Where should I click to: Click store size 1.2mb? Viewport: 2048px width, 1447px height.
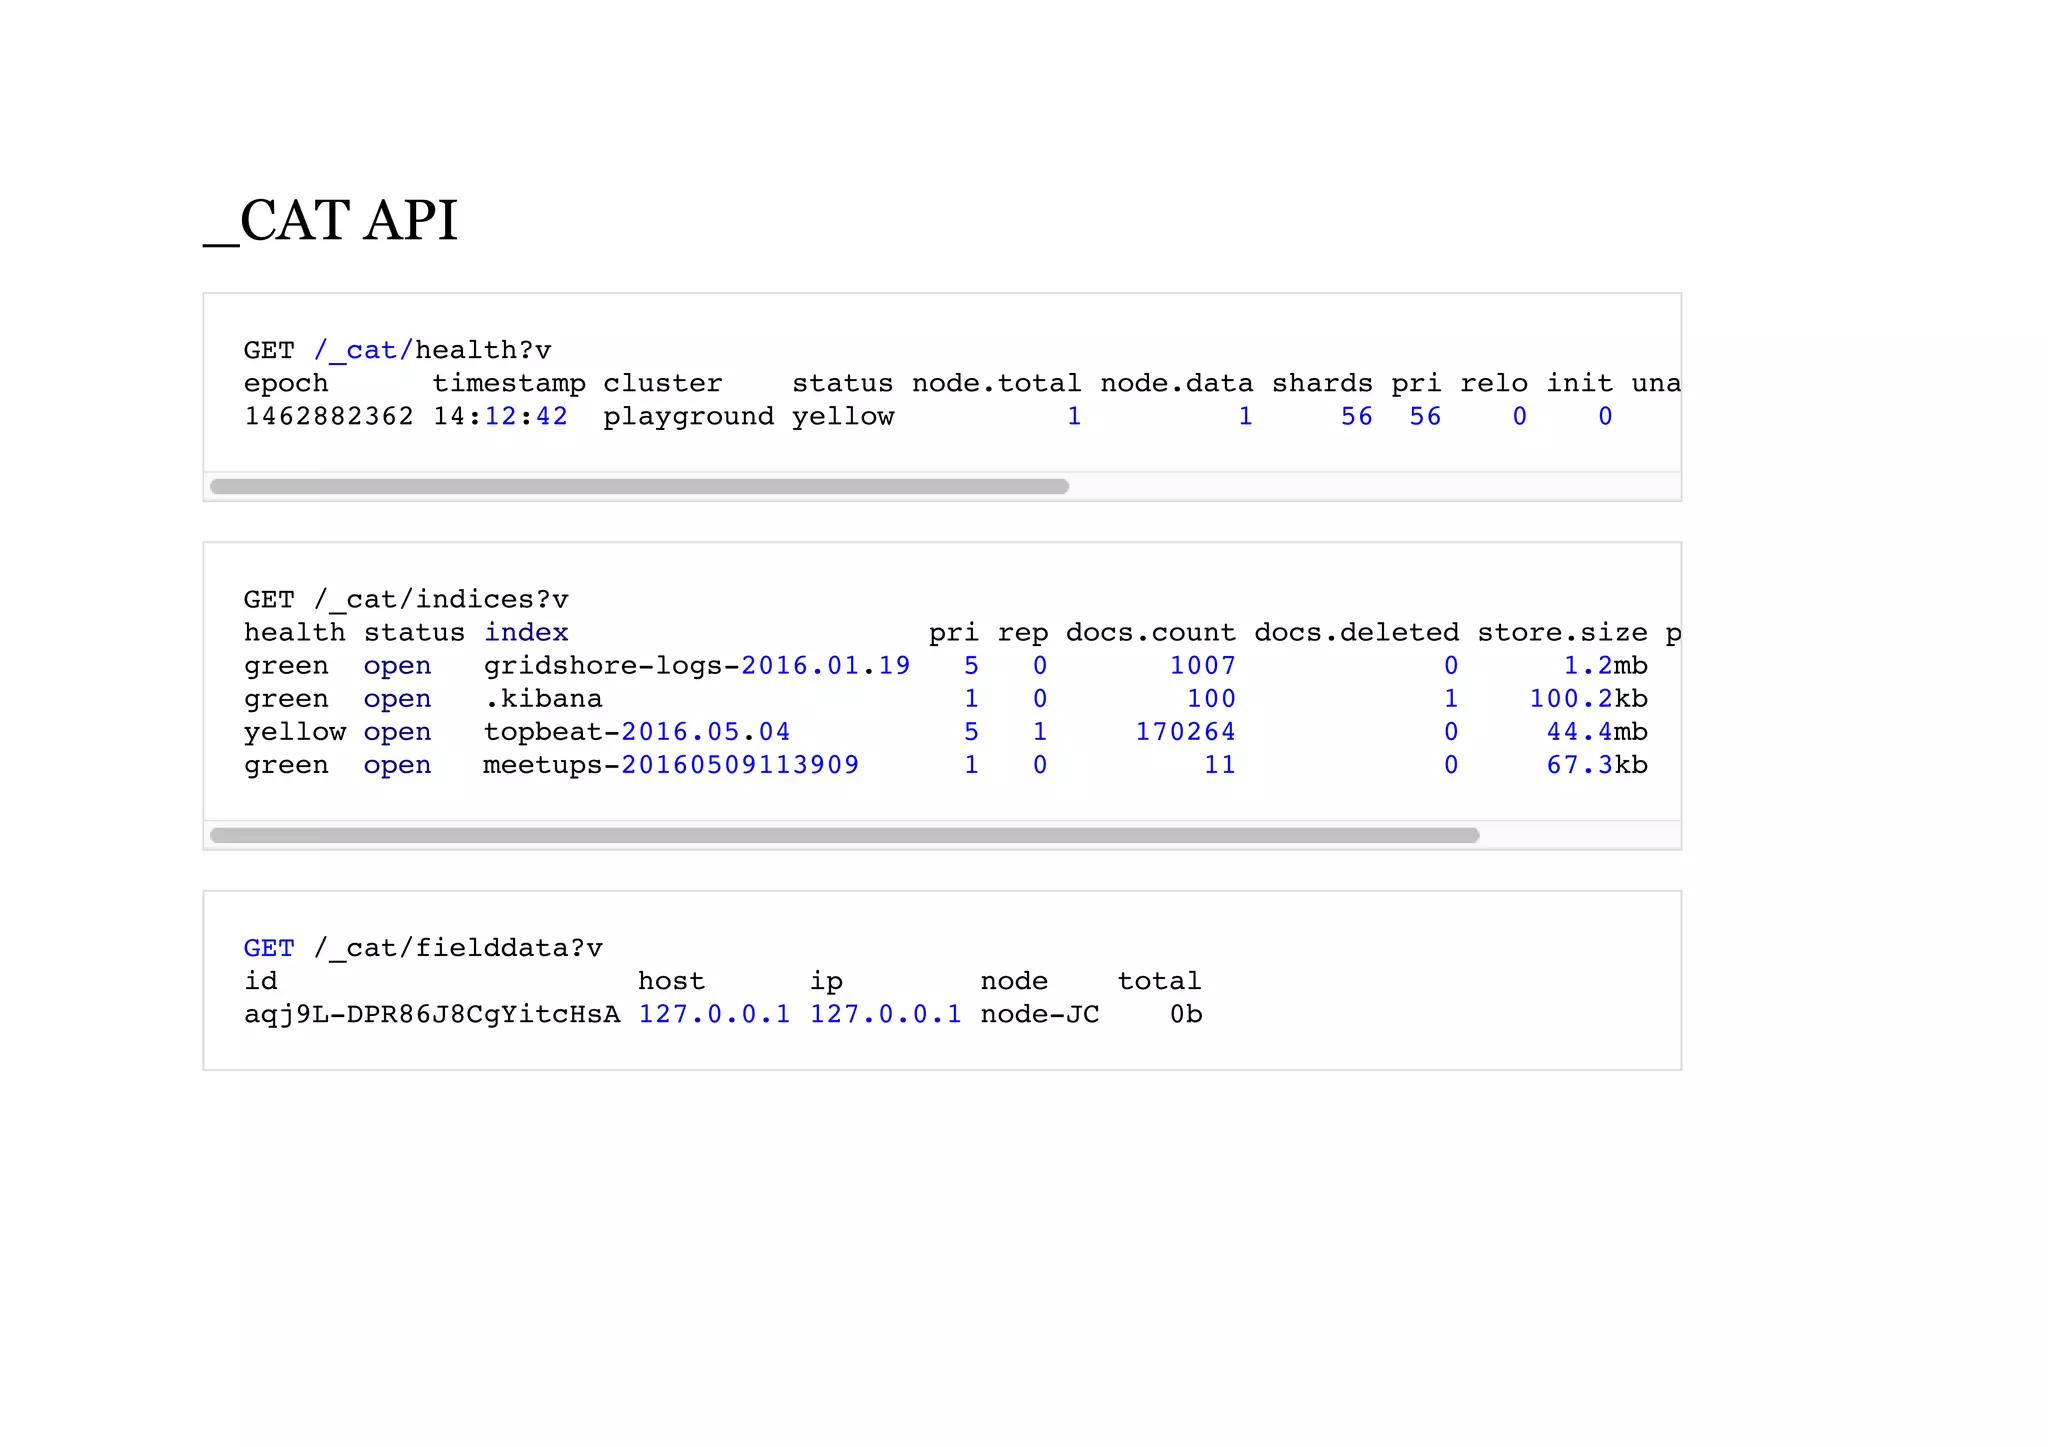(1605, 666)
